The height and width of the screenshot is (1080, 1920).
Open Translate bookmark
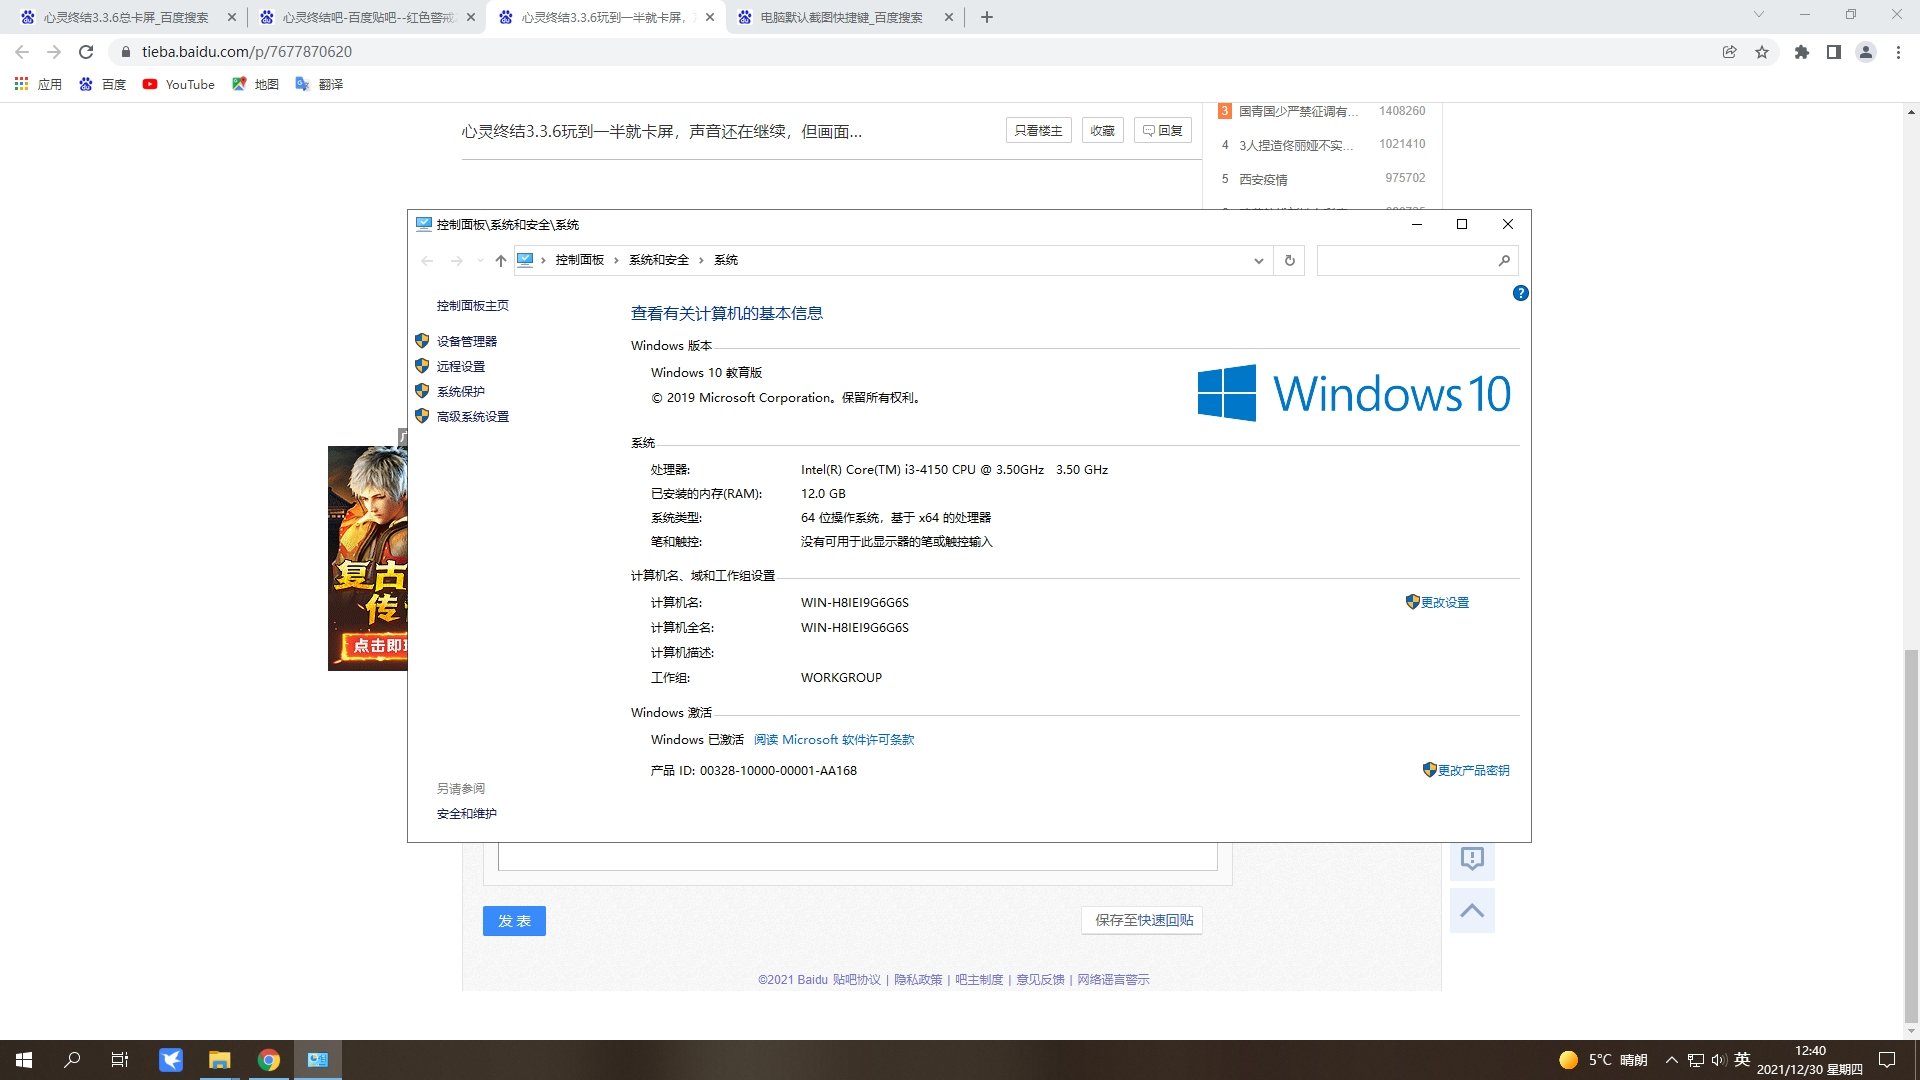coord(319,84)
